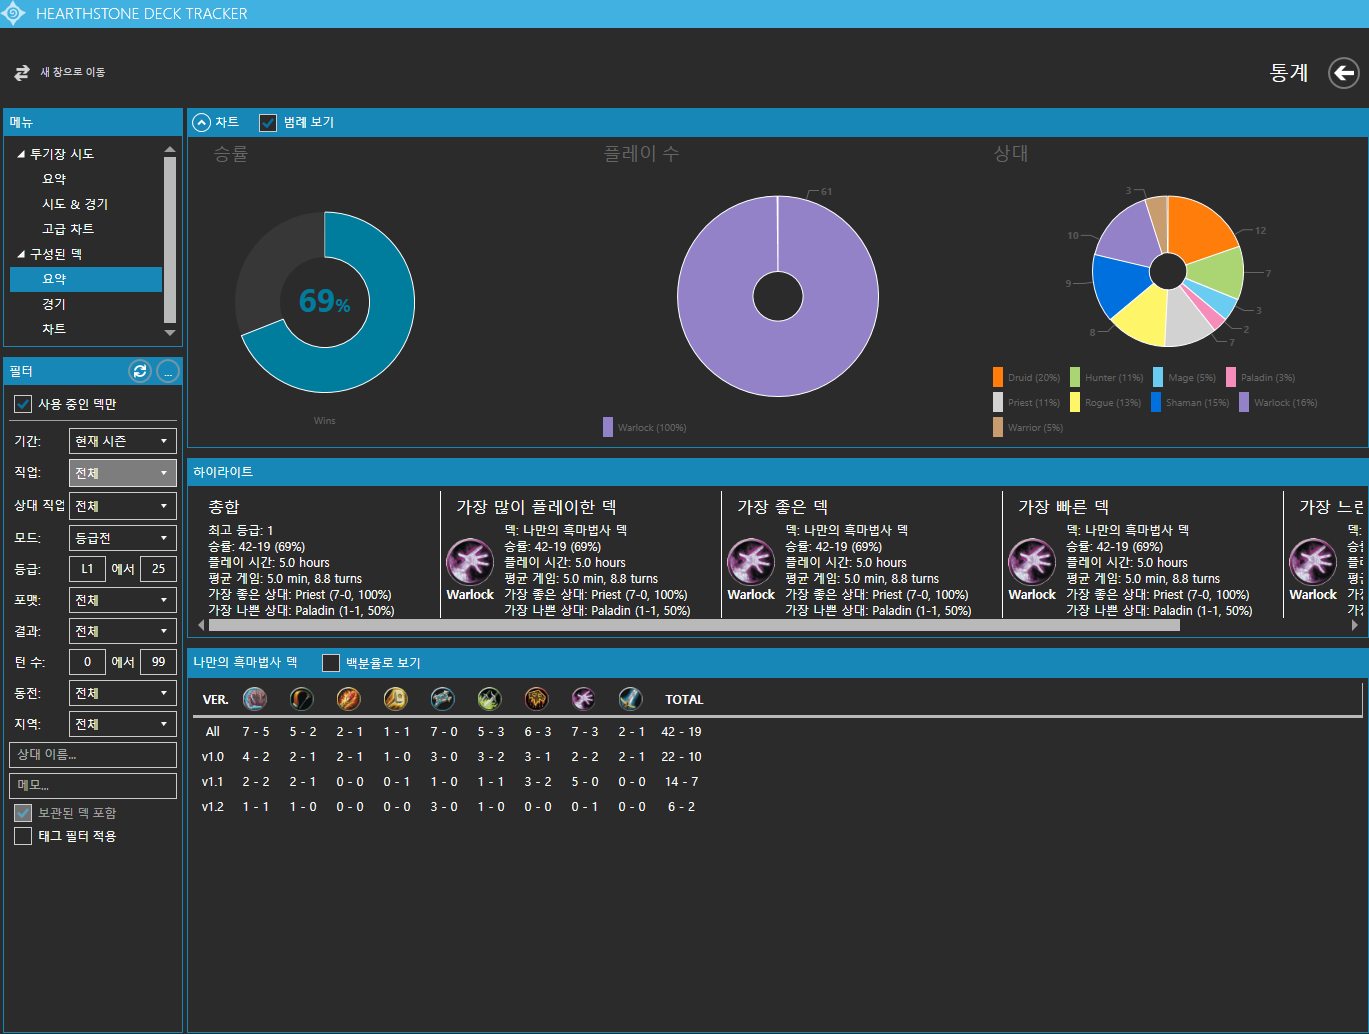The width and height of the screenshot is (1369, 1034).
Task: Open the 기간 dropdown showing 현재 시즌
Action: [x=123, y=441]
